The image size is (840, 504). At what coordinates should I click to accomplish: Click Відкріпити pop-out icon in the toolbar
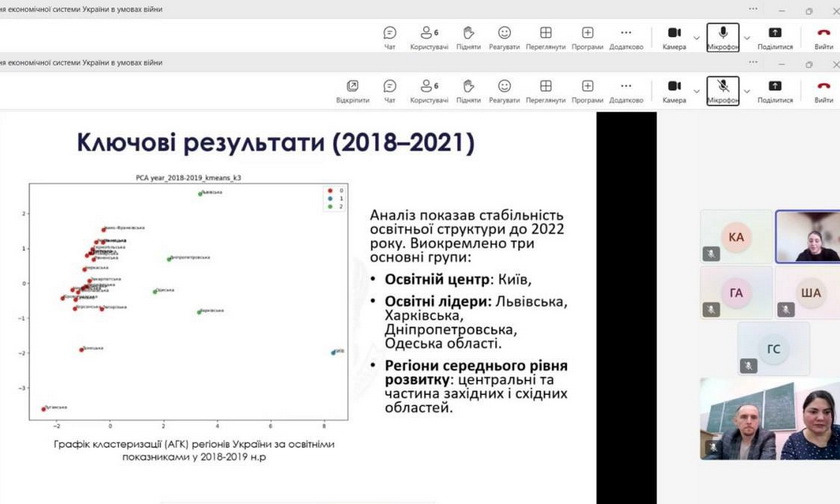point(352,88)
